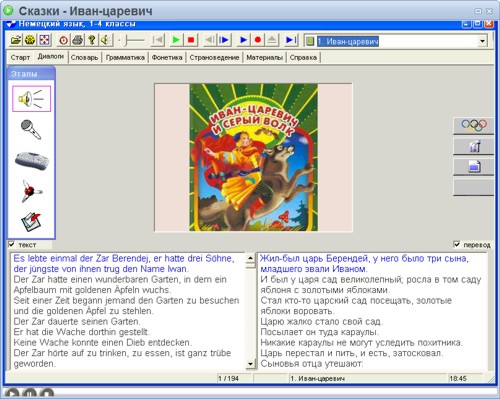500x399 pixels.
Task: Click the printer icon in toolbar
Action: point(77,40)
